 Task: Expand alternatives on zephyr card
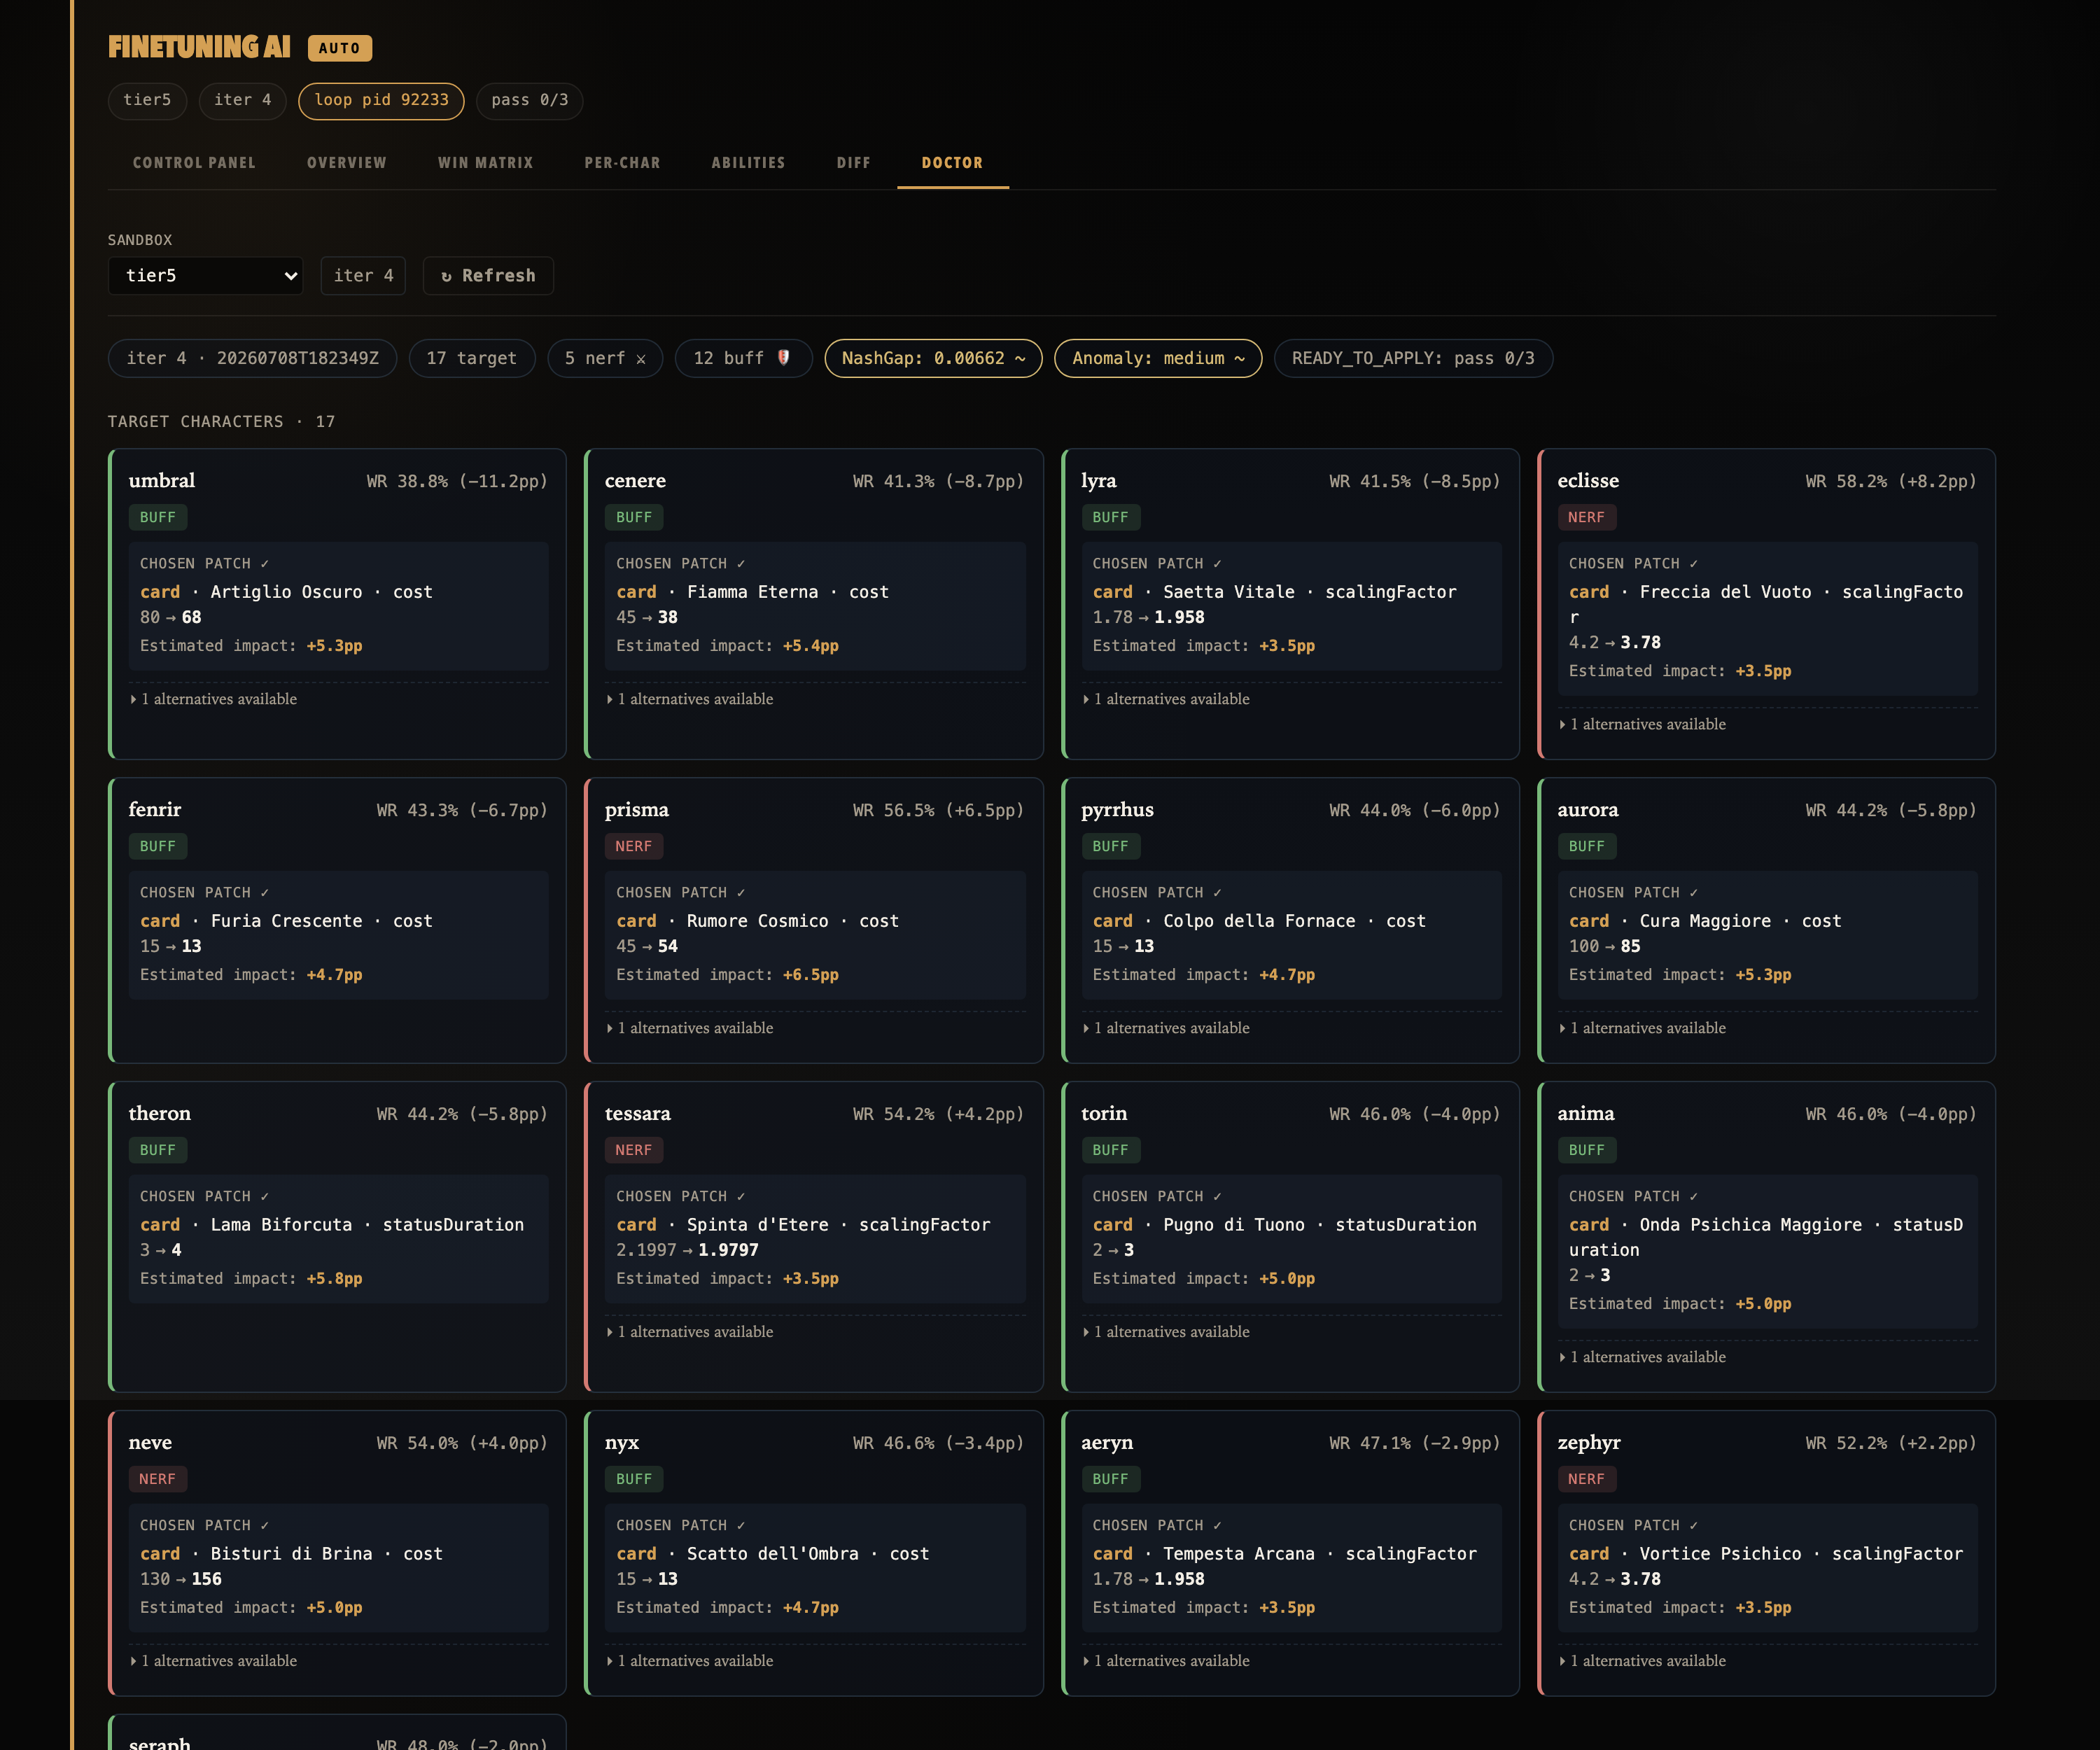(x=1643, y=1661)
